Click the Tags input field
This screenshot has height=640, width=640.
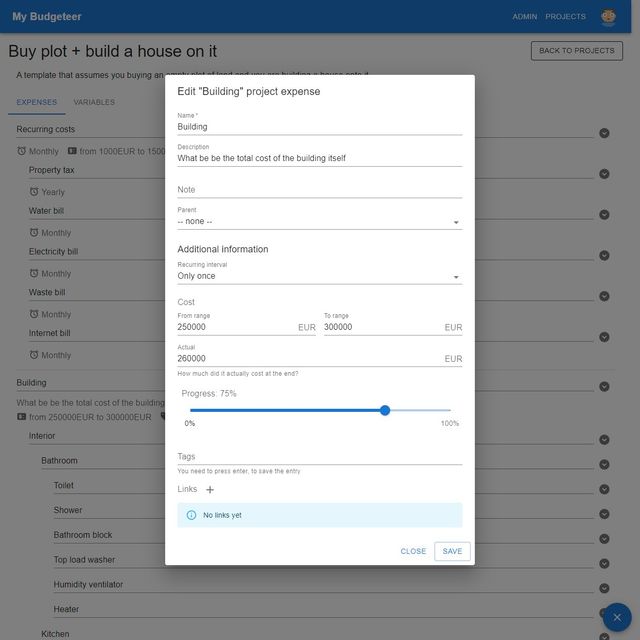(x=320, y=457)
